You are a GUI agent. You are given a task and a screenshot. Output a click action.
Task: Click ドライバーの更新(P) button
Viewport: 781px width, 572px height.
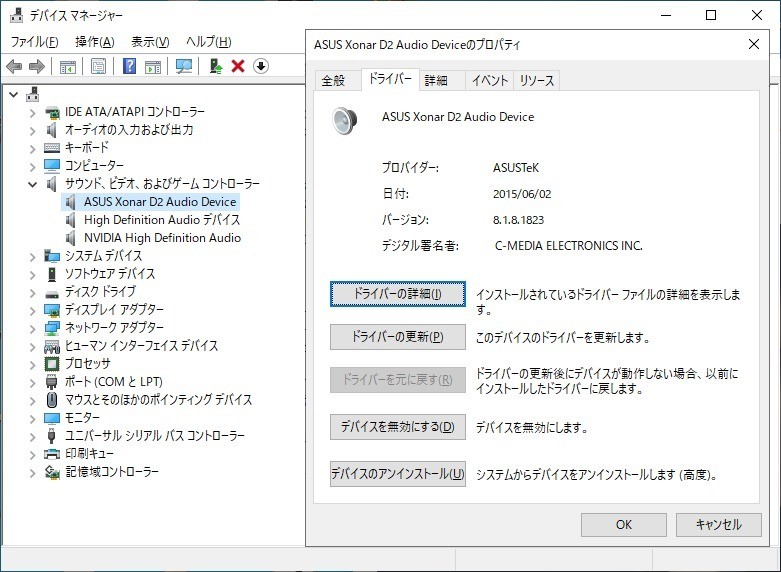click(x=397, y=337)
